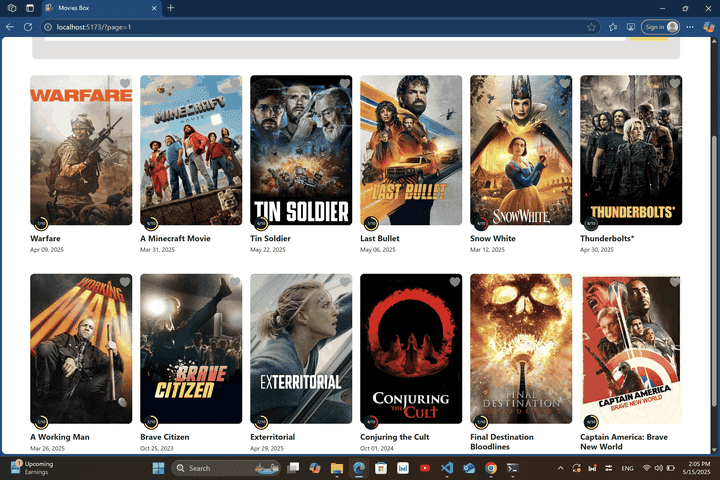Favorite Thunderbolts* with the heart icon
Image resolution: width=720 pixels, height=480 pixels.
tap(675, 83)
